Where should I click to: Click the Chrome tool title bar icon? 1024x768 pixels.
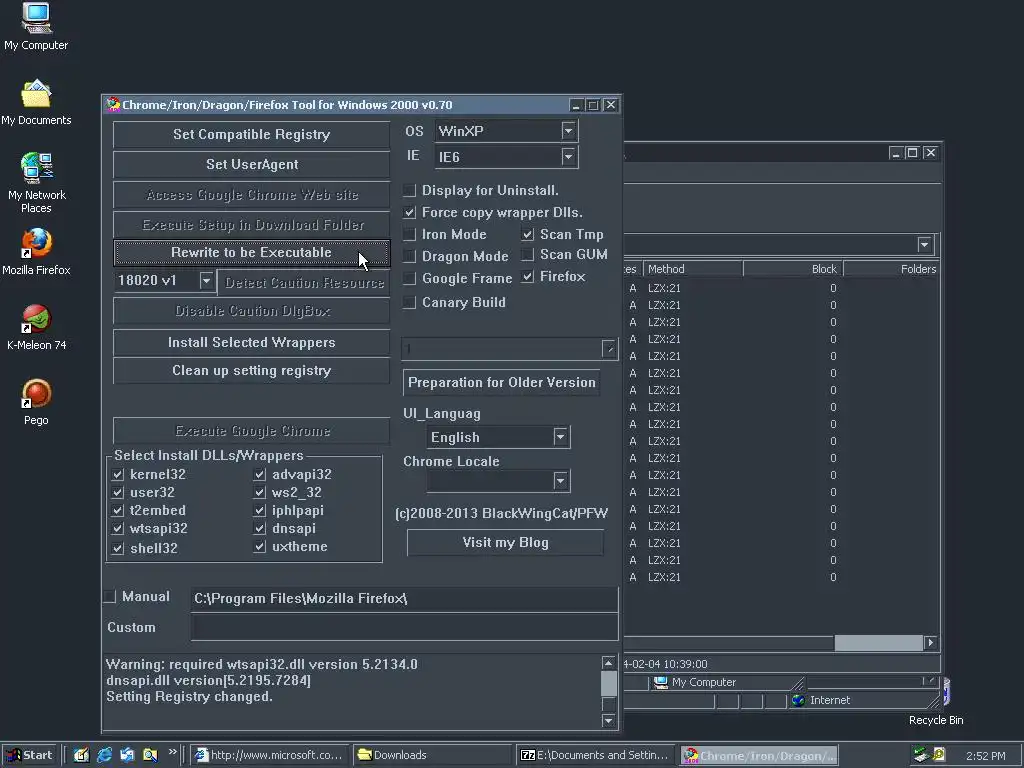(114, 104)
